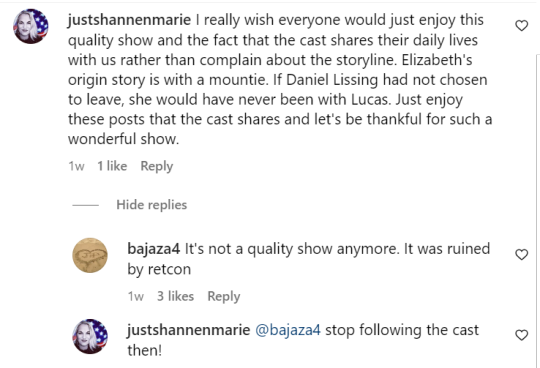Reply to bajaza4's retcon comment

(224, 296)
